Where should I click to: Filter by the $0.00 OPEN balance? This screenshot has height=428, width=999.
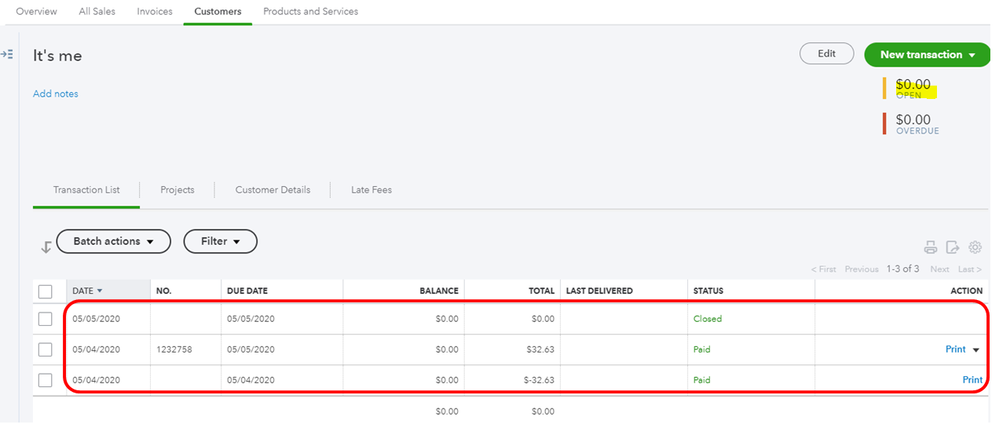click(913, 89)
